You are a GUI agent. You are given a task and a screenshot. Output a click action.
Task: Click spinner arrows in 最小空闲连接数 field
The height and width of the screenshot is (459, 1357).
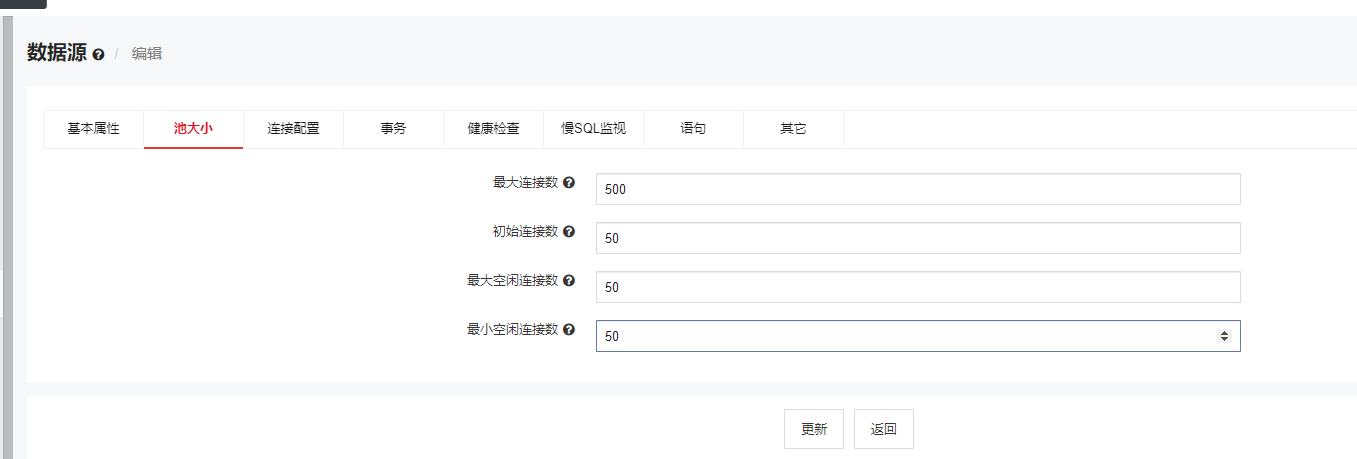(1223, 336)
